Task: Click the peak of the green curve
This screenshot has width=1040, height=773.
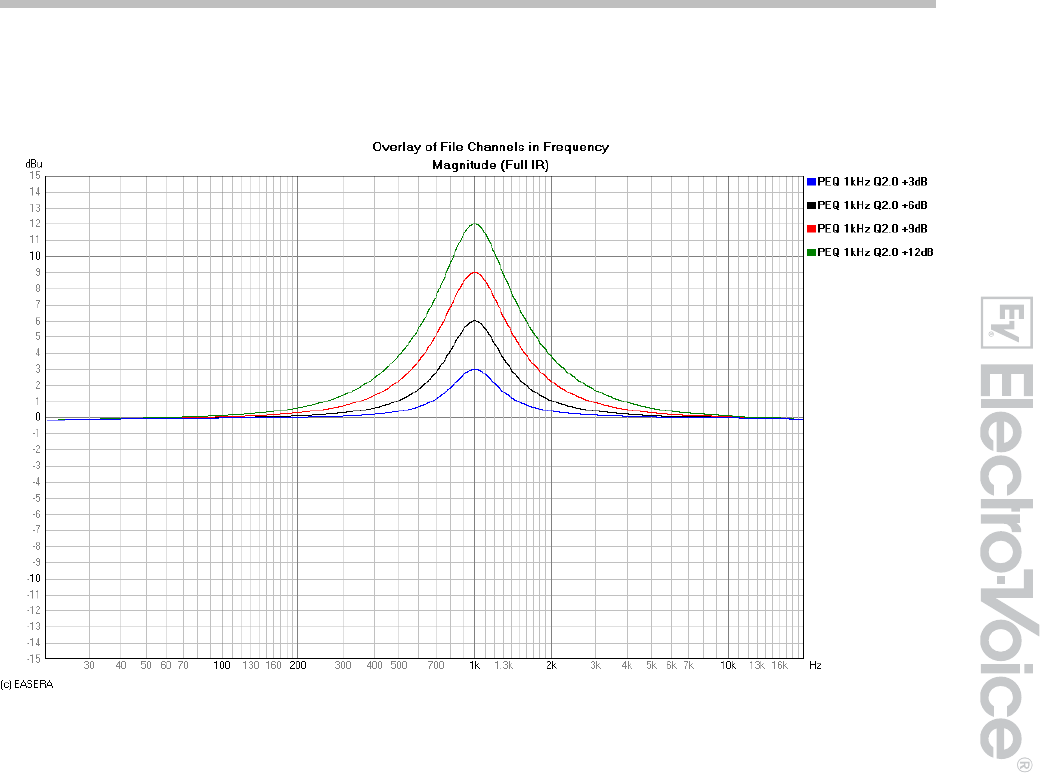Action: click(x=476, y=224)
